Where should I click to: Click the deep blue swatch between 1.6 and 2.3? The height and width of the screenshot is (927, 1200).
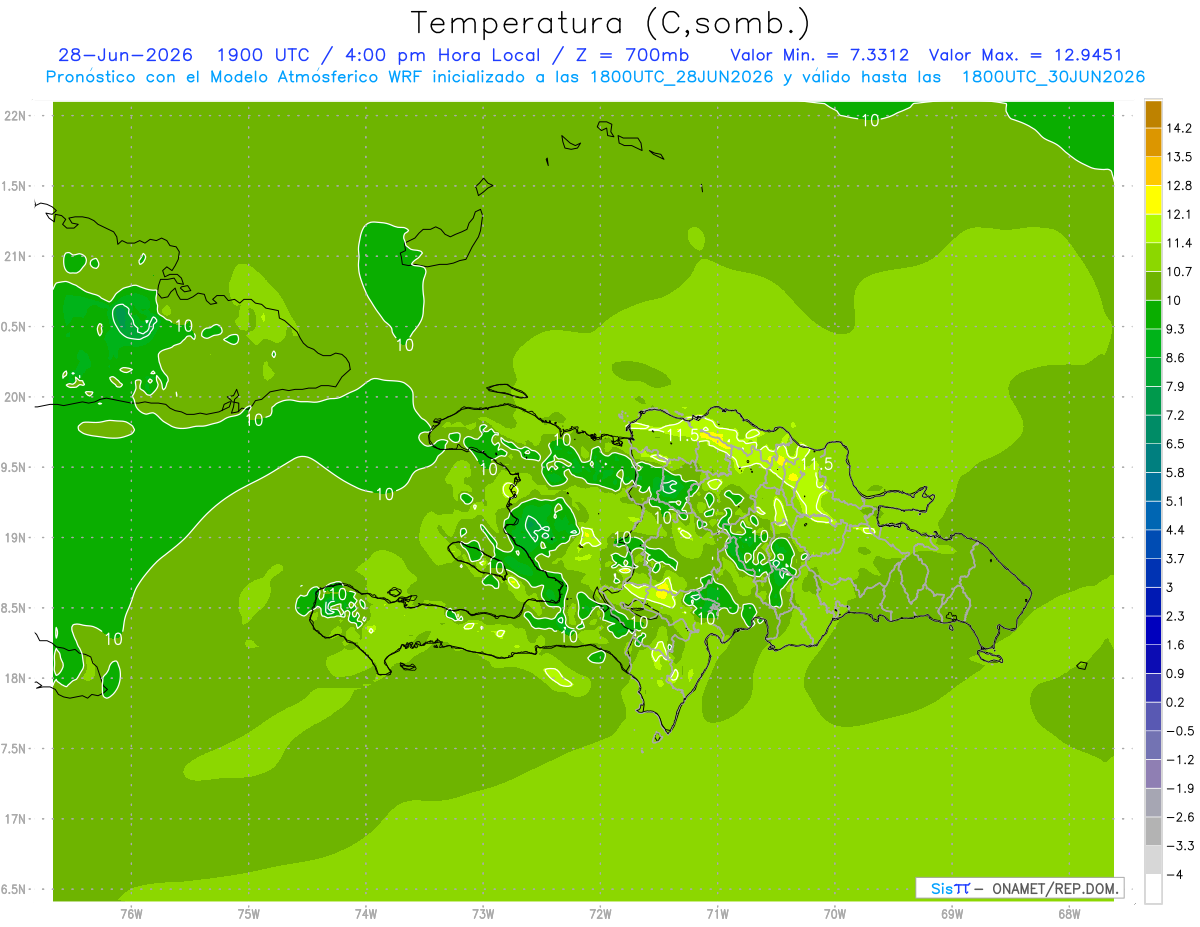click(x=1153, y=630)
